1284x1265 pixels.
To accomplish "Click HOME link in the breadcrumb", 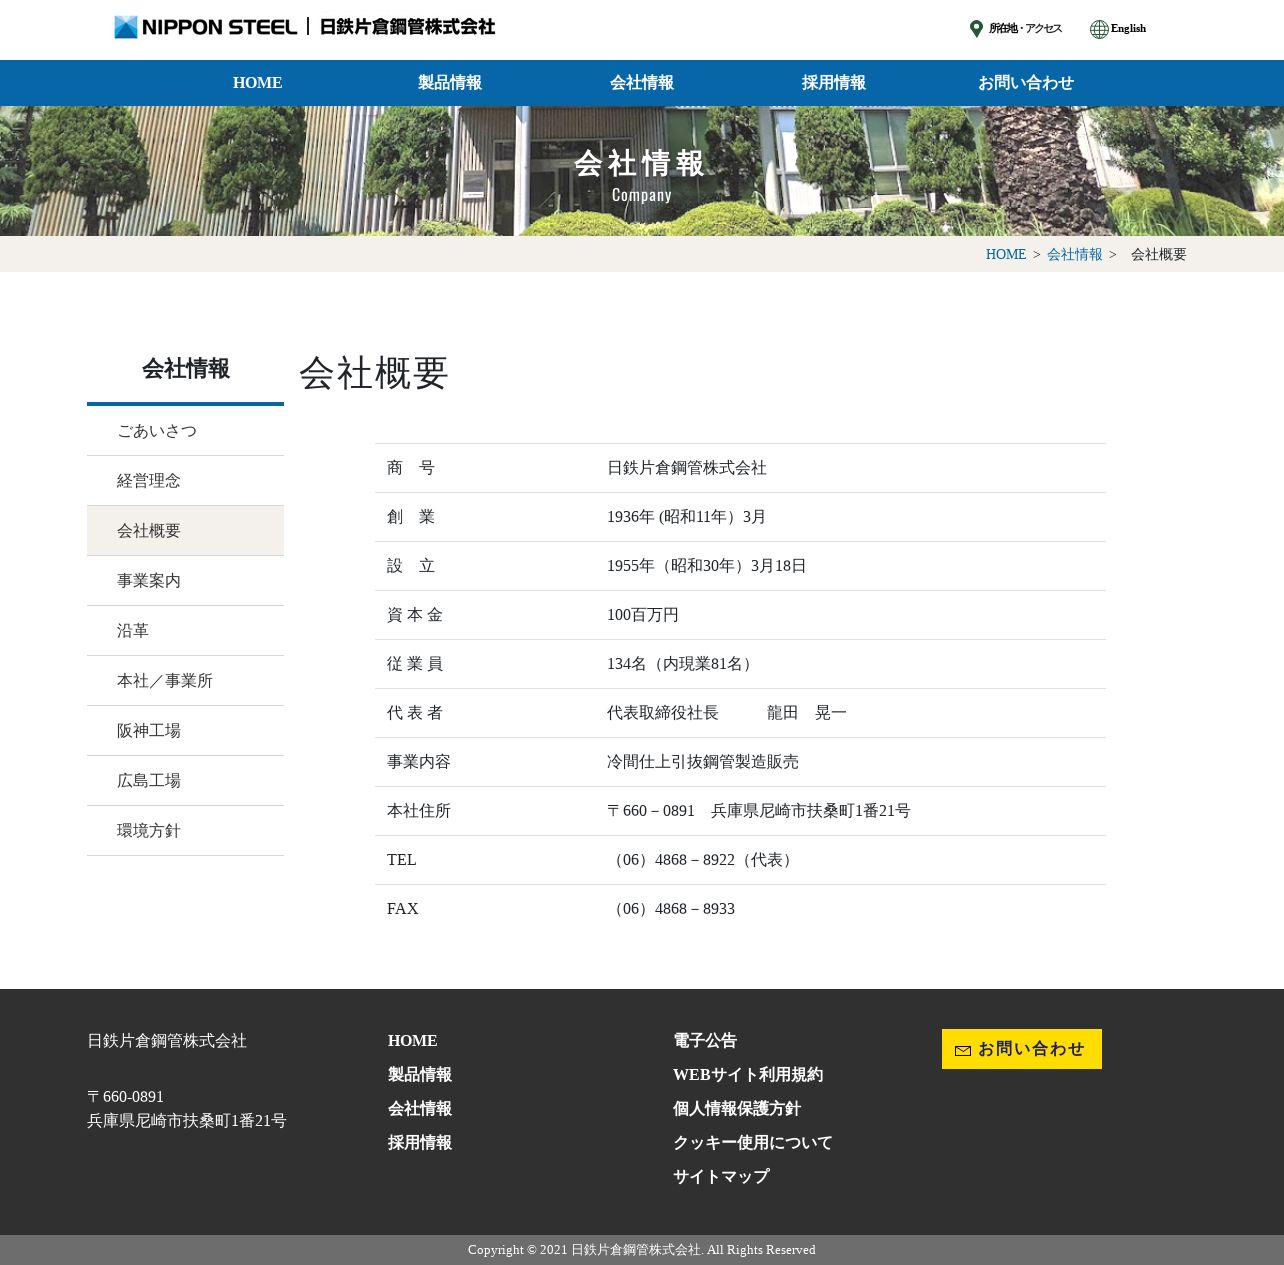I will tap(1005, 254).
